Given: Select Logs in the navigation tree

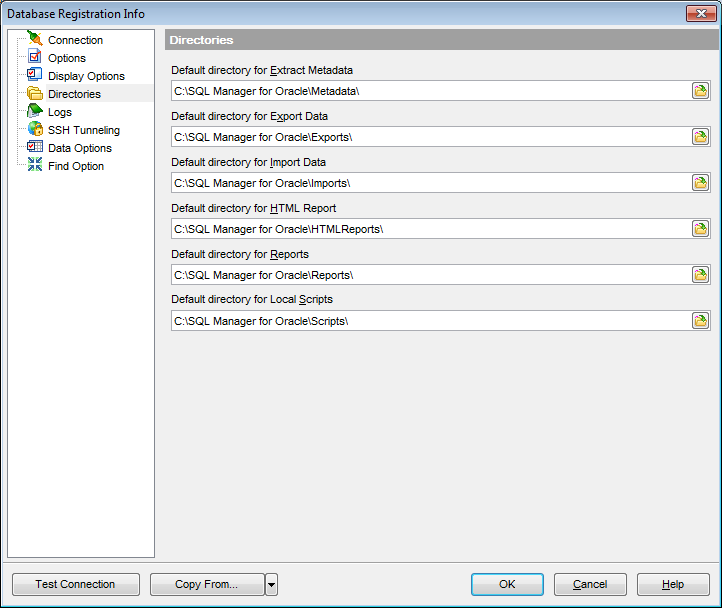Looking at the screenshot, I should [60, 112].
